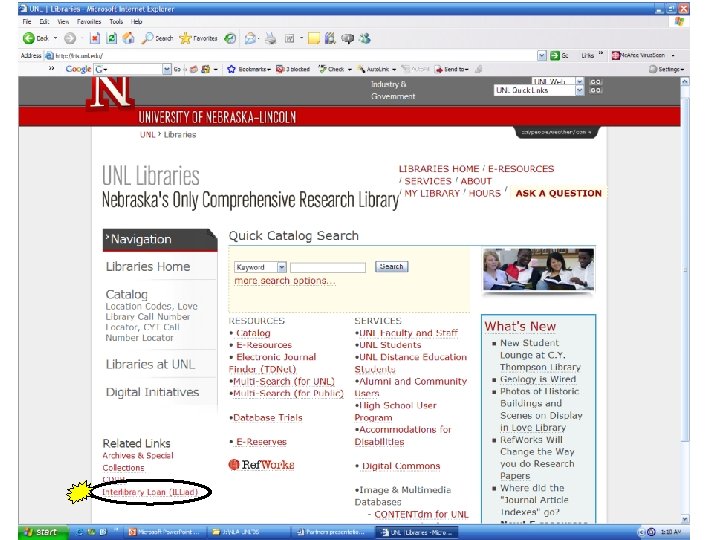Click the yellow note toolbar icon

coord(314,39)
